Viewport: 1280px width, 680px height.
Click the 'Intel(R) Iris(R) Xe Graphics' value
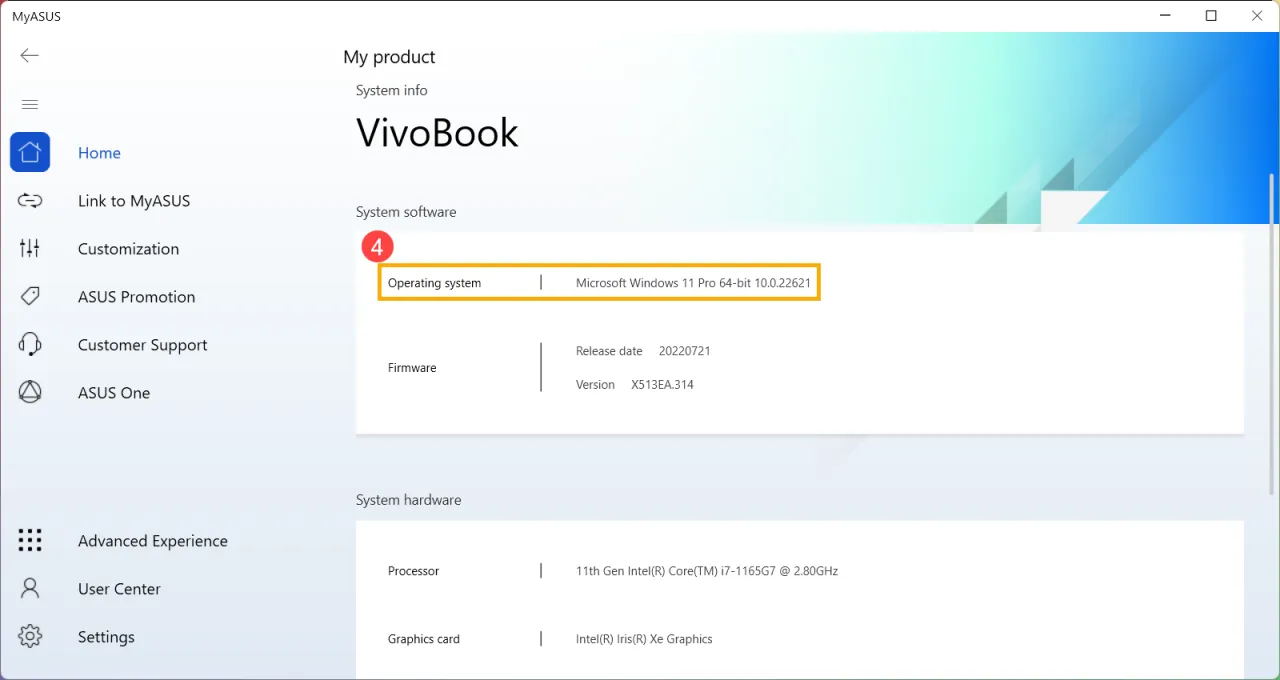[x=644, y=639]
